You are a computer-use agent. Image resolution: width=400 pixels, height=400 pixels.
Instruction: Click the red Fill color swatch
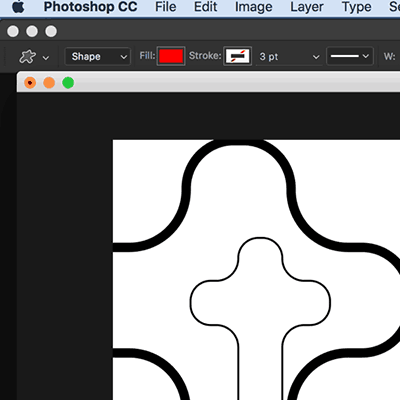pyautogui.click(x=171, y=56)
